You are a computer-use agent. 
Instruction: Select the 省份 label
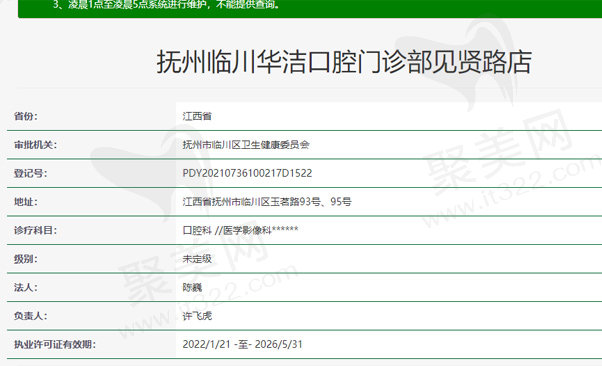[x=26, y=116]
